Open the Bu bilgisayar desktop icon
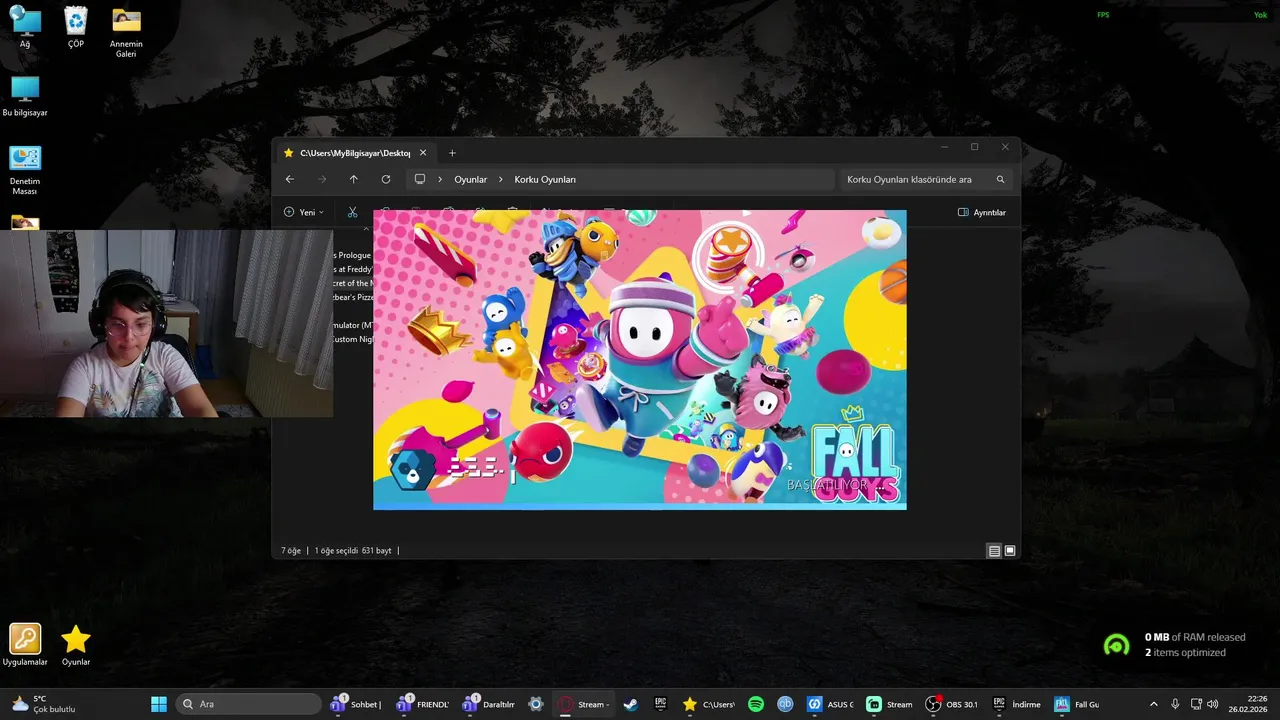 [x=25, y=96]
